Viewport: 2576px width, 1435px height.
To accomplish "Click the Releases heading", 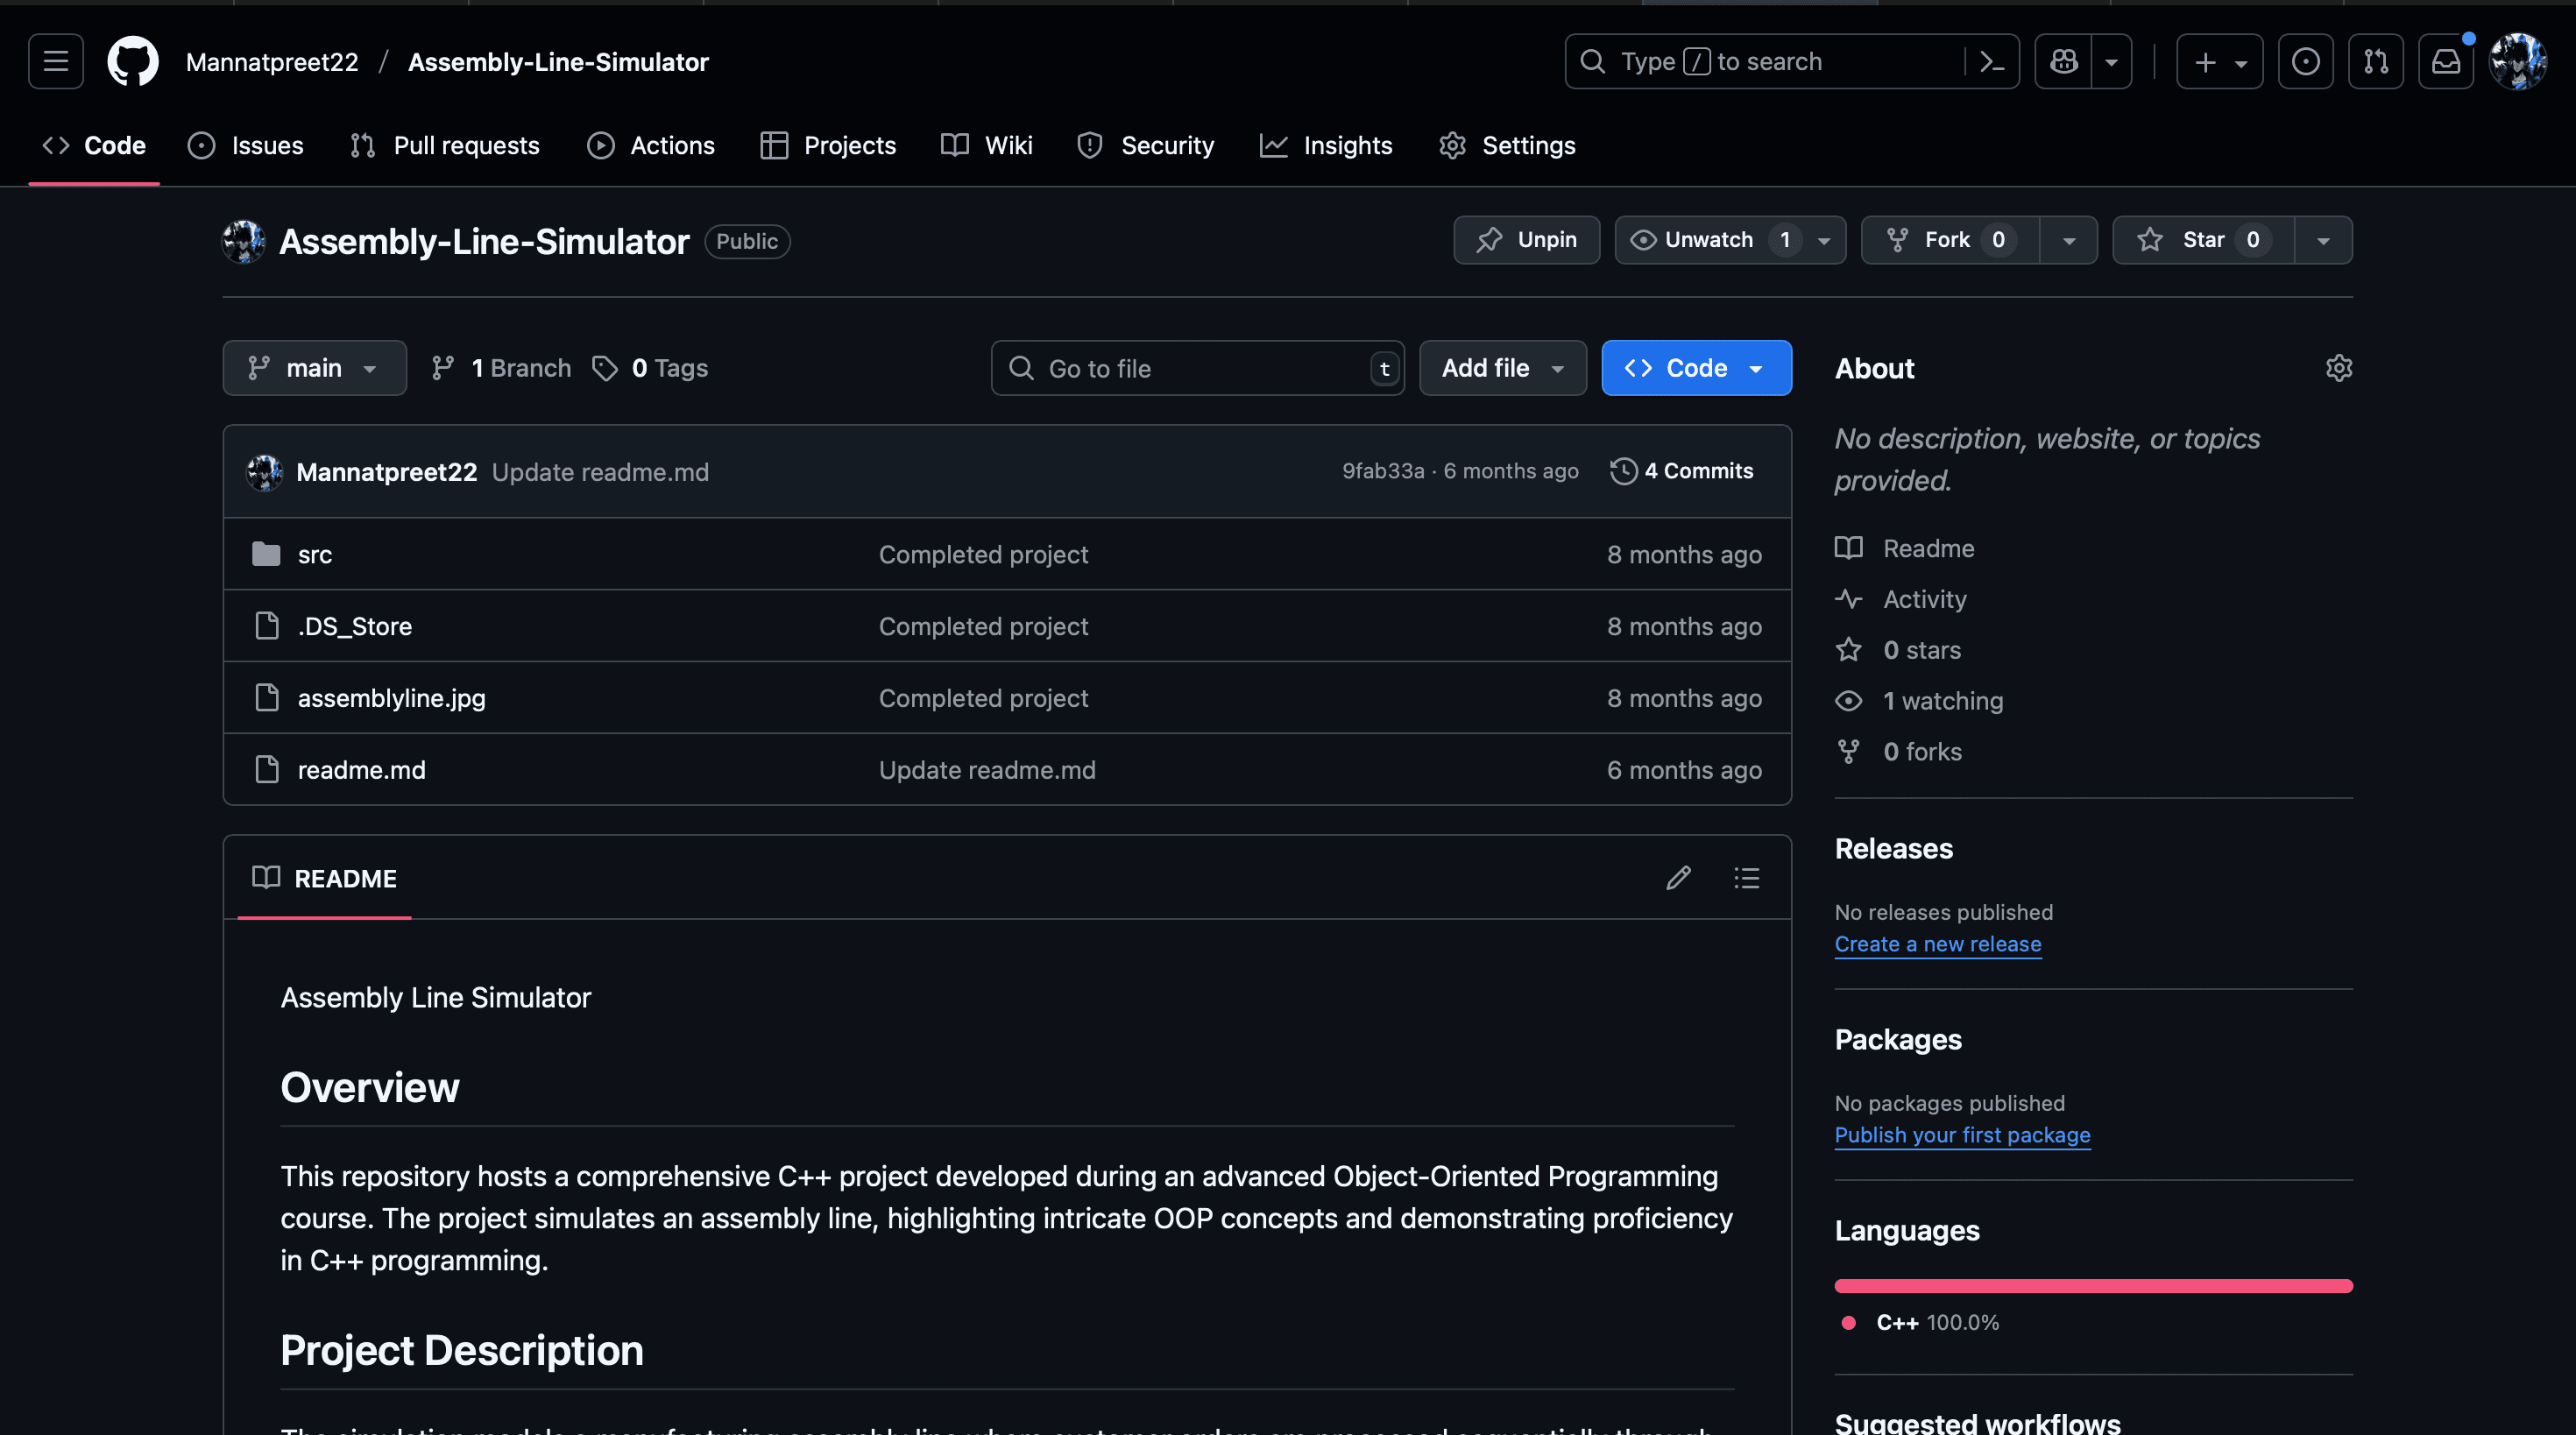I will pyautogui.click(x=1893, y=849).
